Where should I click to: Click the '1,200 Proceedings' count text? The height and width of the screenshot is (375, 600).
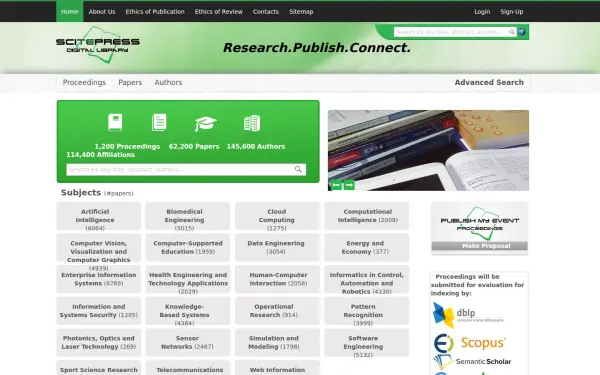[x=127, y=146]
